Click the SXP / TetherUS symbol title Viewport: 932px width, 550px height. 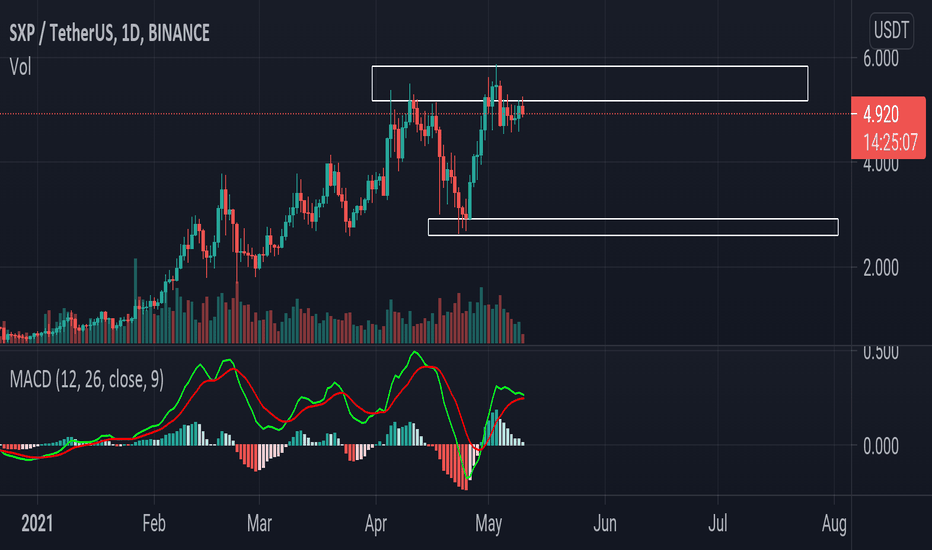(x=109, y=33)
